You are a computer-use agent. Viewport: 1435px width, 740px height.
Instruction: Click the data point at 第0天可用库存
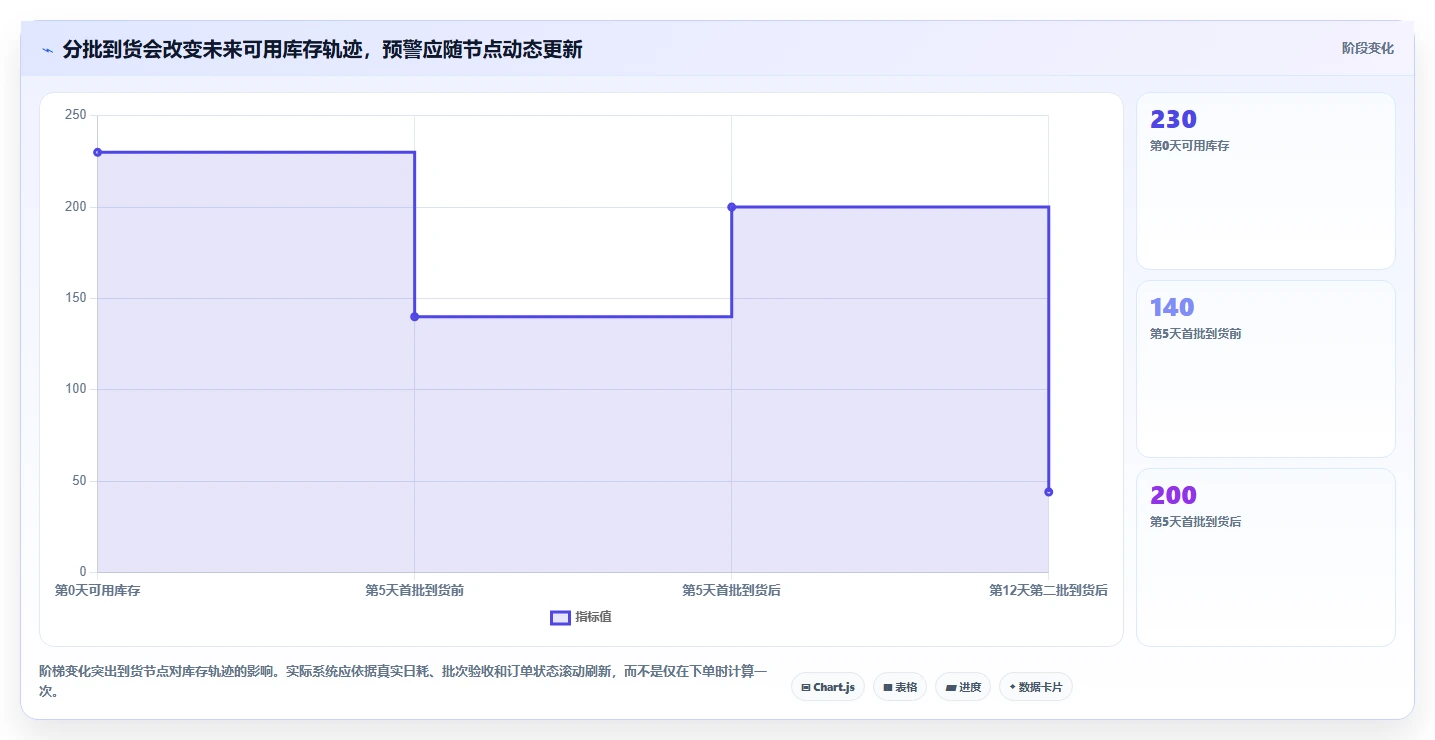[97, 152]
